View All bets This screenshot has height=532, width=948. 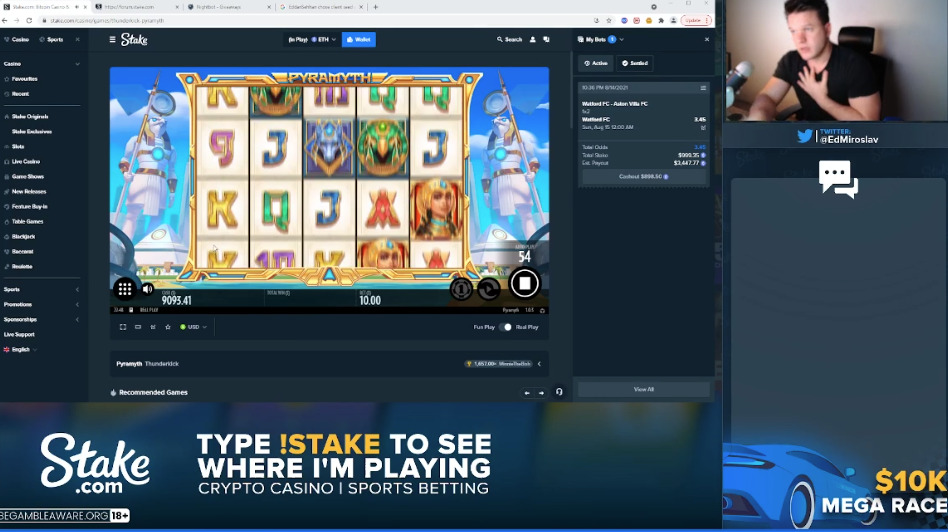pos(643,389)
